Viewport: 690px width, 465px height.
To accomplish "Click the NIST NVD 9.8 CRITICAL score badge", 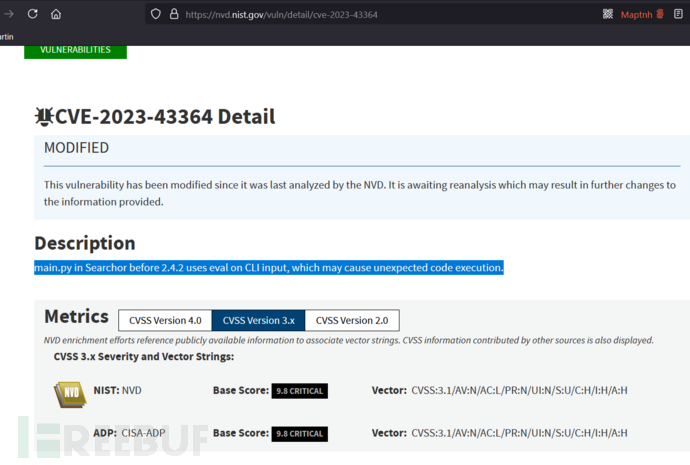I will click(300, 391).
